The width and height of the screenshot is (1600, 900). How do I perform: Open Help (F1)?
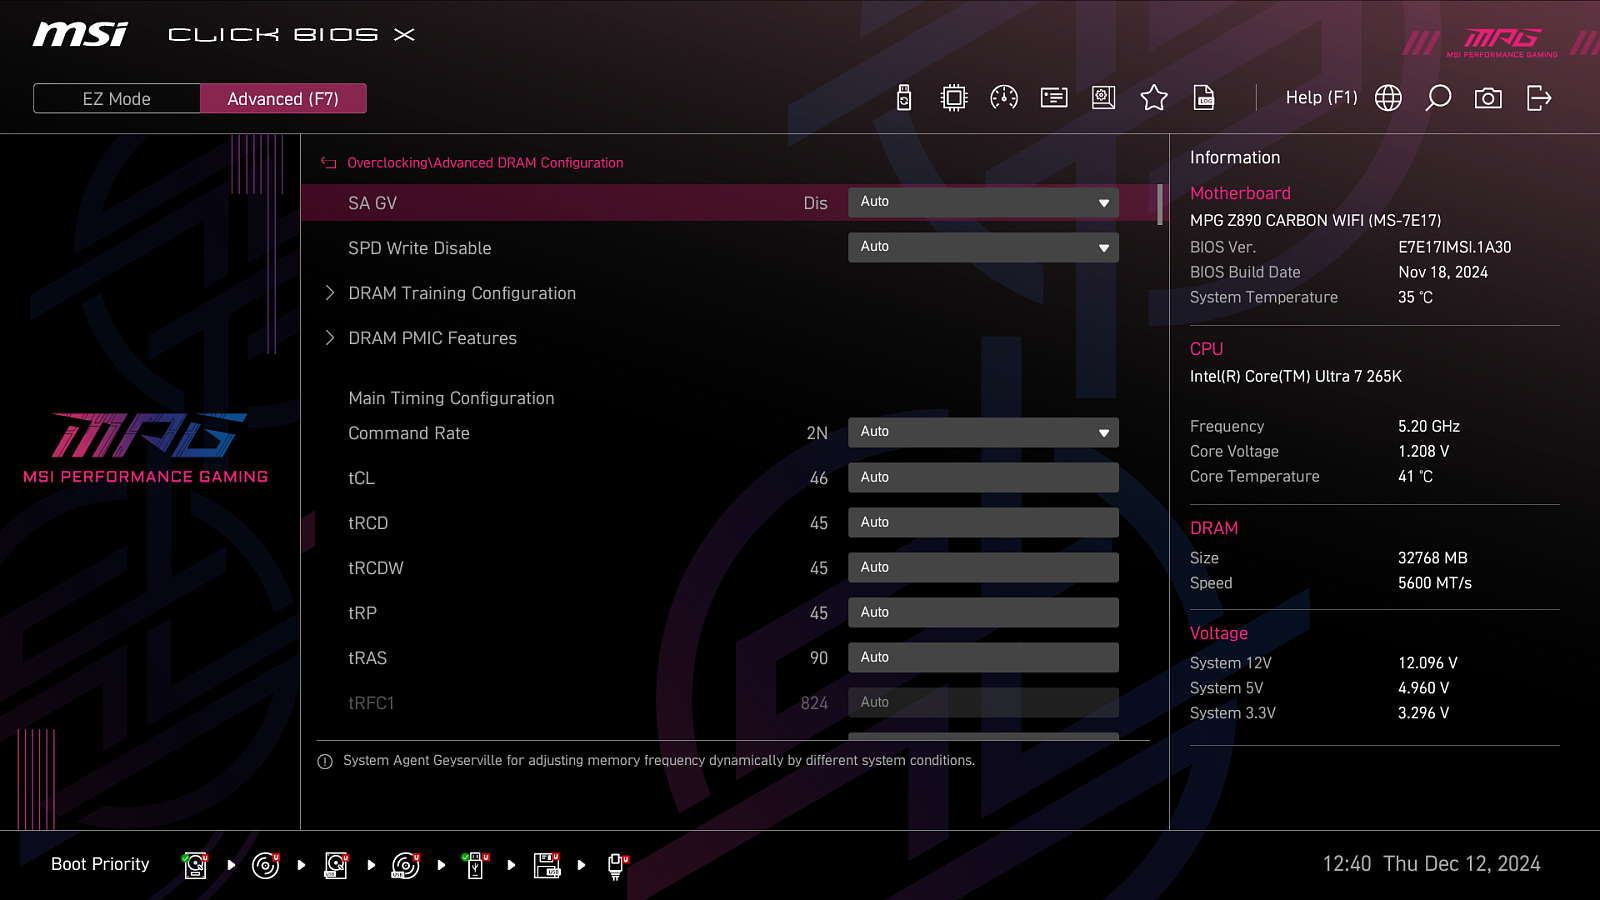[1321, 98]
